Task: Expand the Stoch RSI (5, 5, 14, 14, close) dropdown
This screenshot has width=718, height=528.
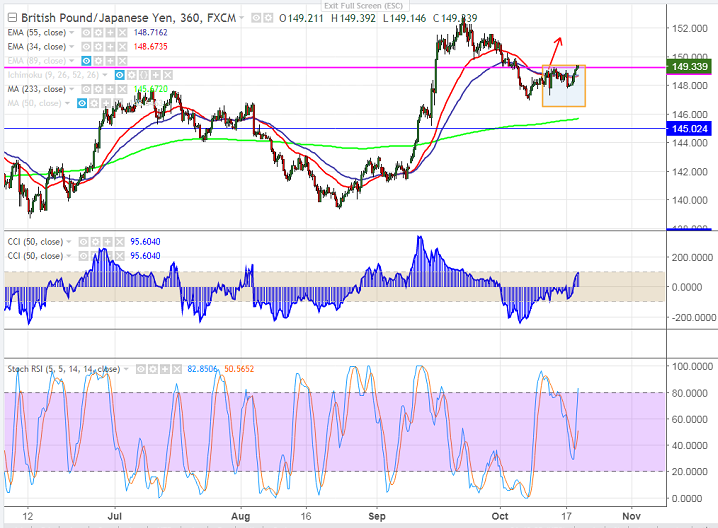Action: point(126,369)
